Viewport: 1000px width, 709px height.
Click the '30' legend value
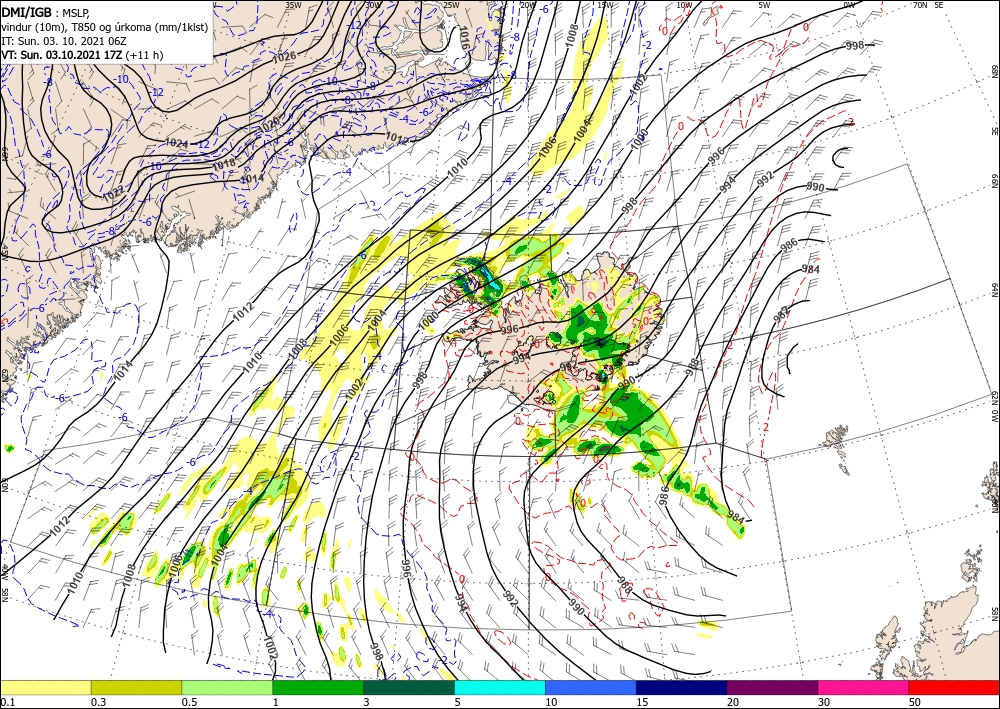825,702
